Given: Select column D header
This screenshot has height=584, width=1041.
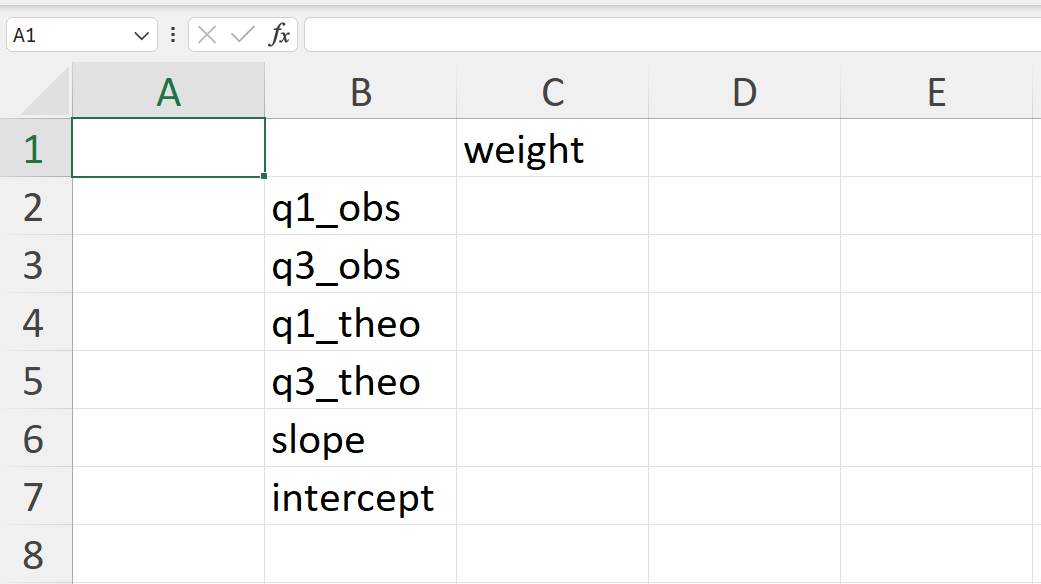Looking at the screenshot, I should pos(744,92).
